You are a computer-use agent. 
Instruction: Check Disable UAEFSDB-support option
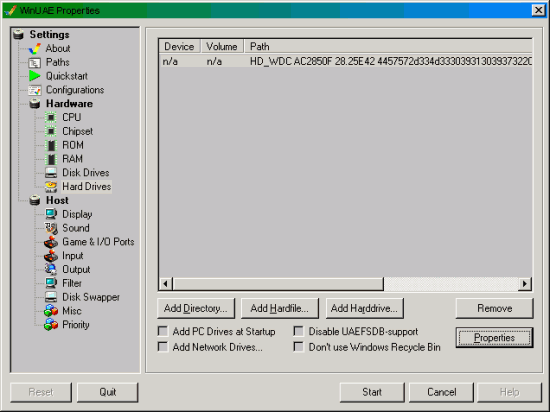click(299, 331)
